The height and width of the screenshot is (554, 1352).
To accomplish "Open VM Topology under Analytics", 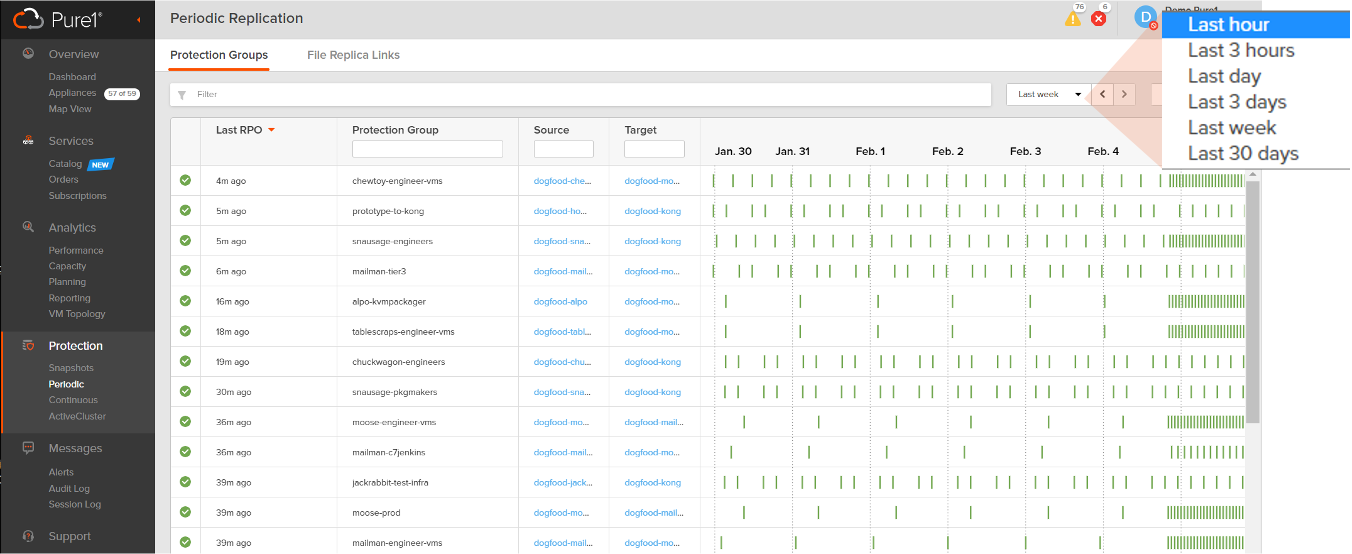I will pyautogui.click(x=77, y=314).
